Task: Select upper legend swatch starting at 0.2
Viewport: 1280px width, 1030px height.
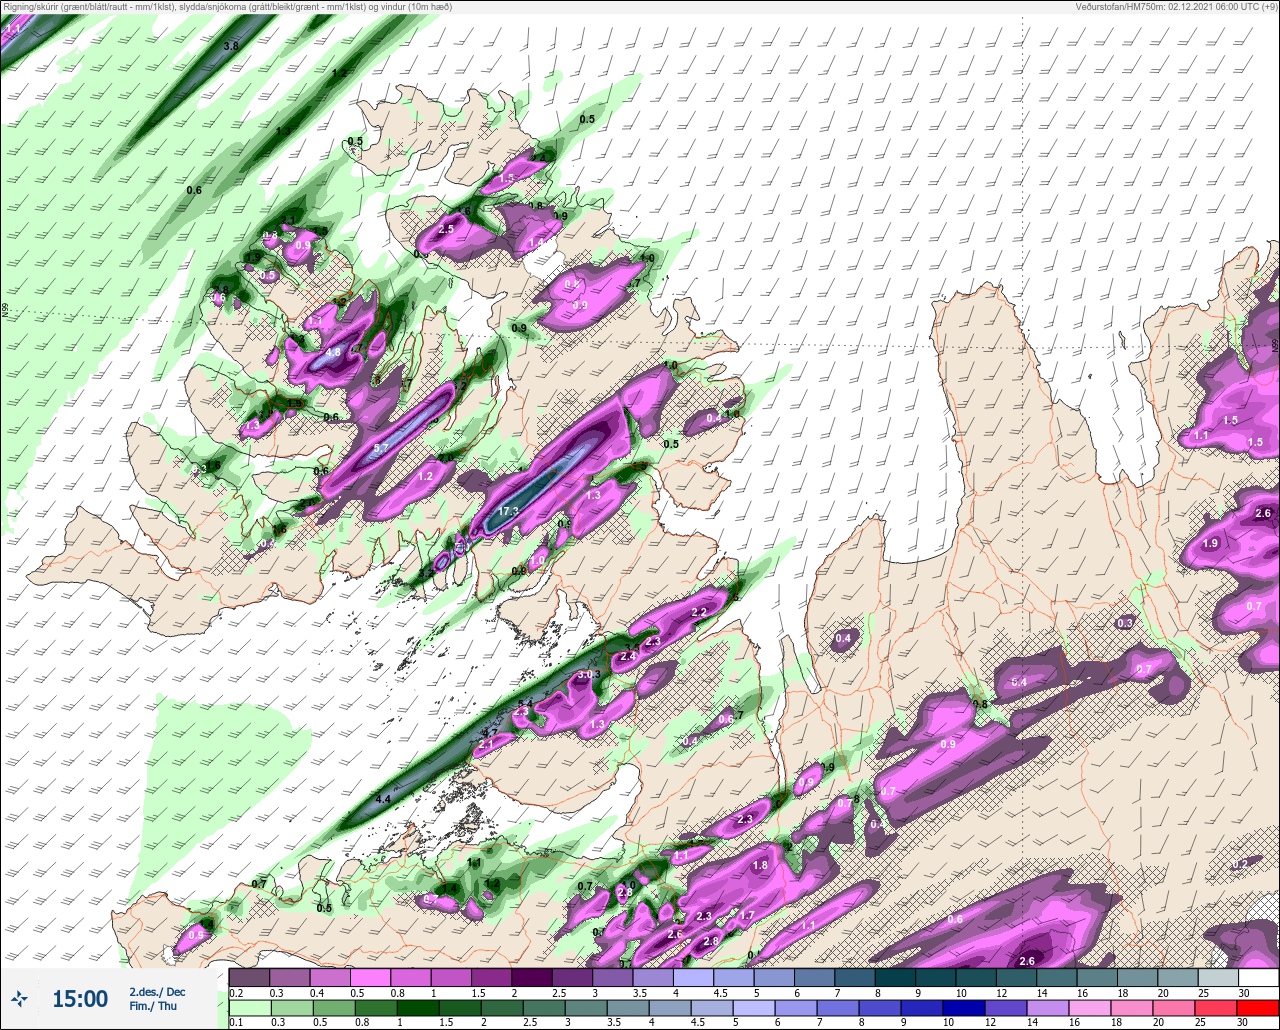Action: (249, 977)
